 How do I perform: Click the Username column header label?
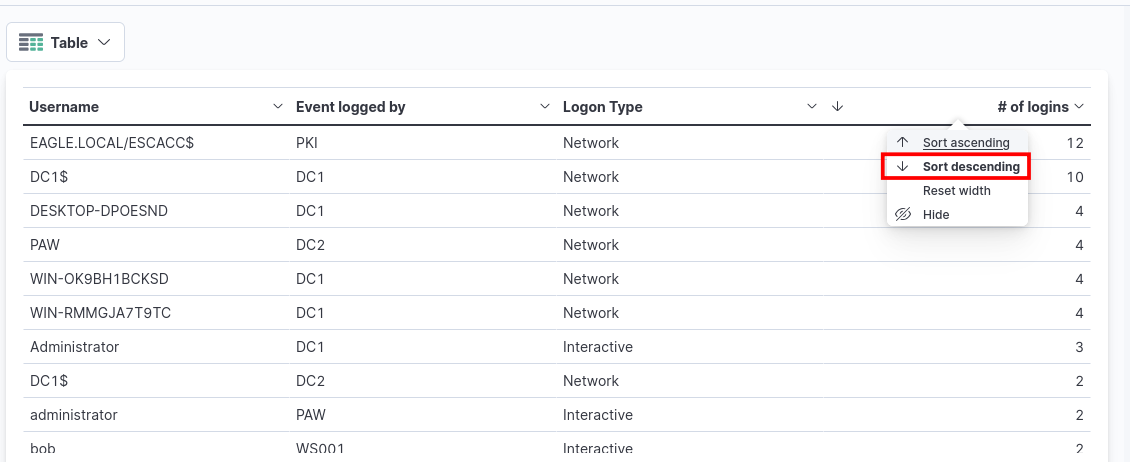pyautogui.click(x=64, y=107)
